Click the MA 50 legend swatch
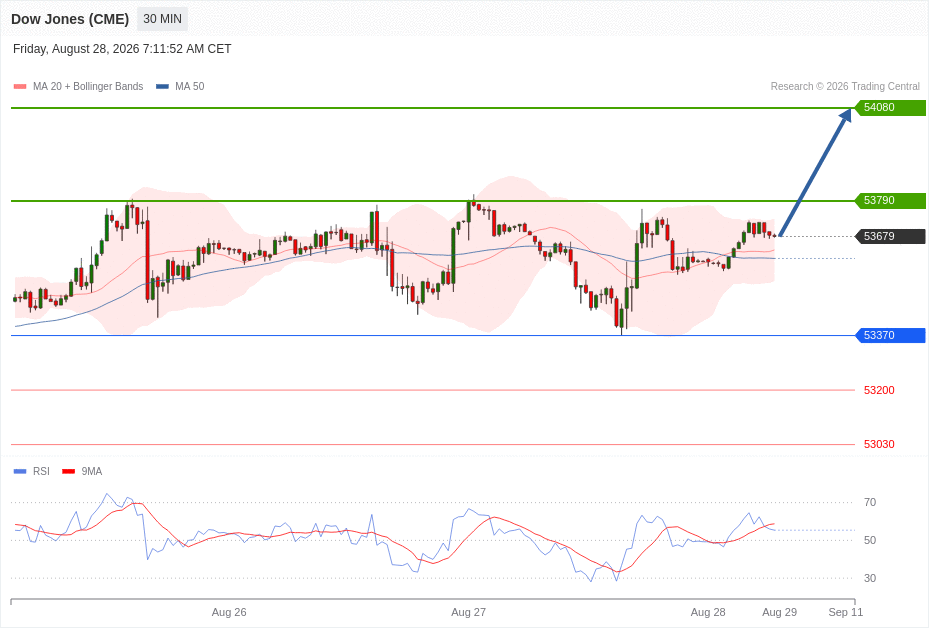929x629 pixels. point(162,86)
